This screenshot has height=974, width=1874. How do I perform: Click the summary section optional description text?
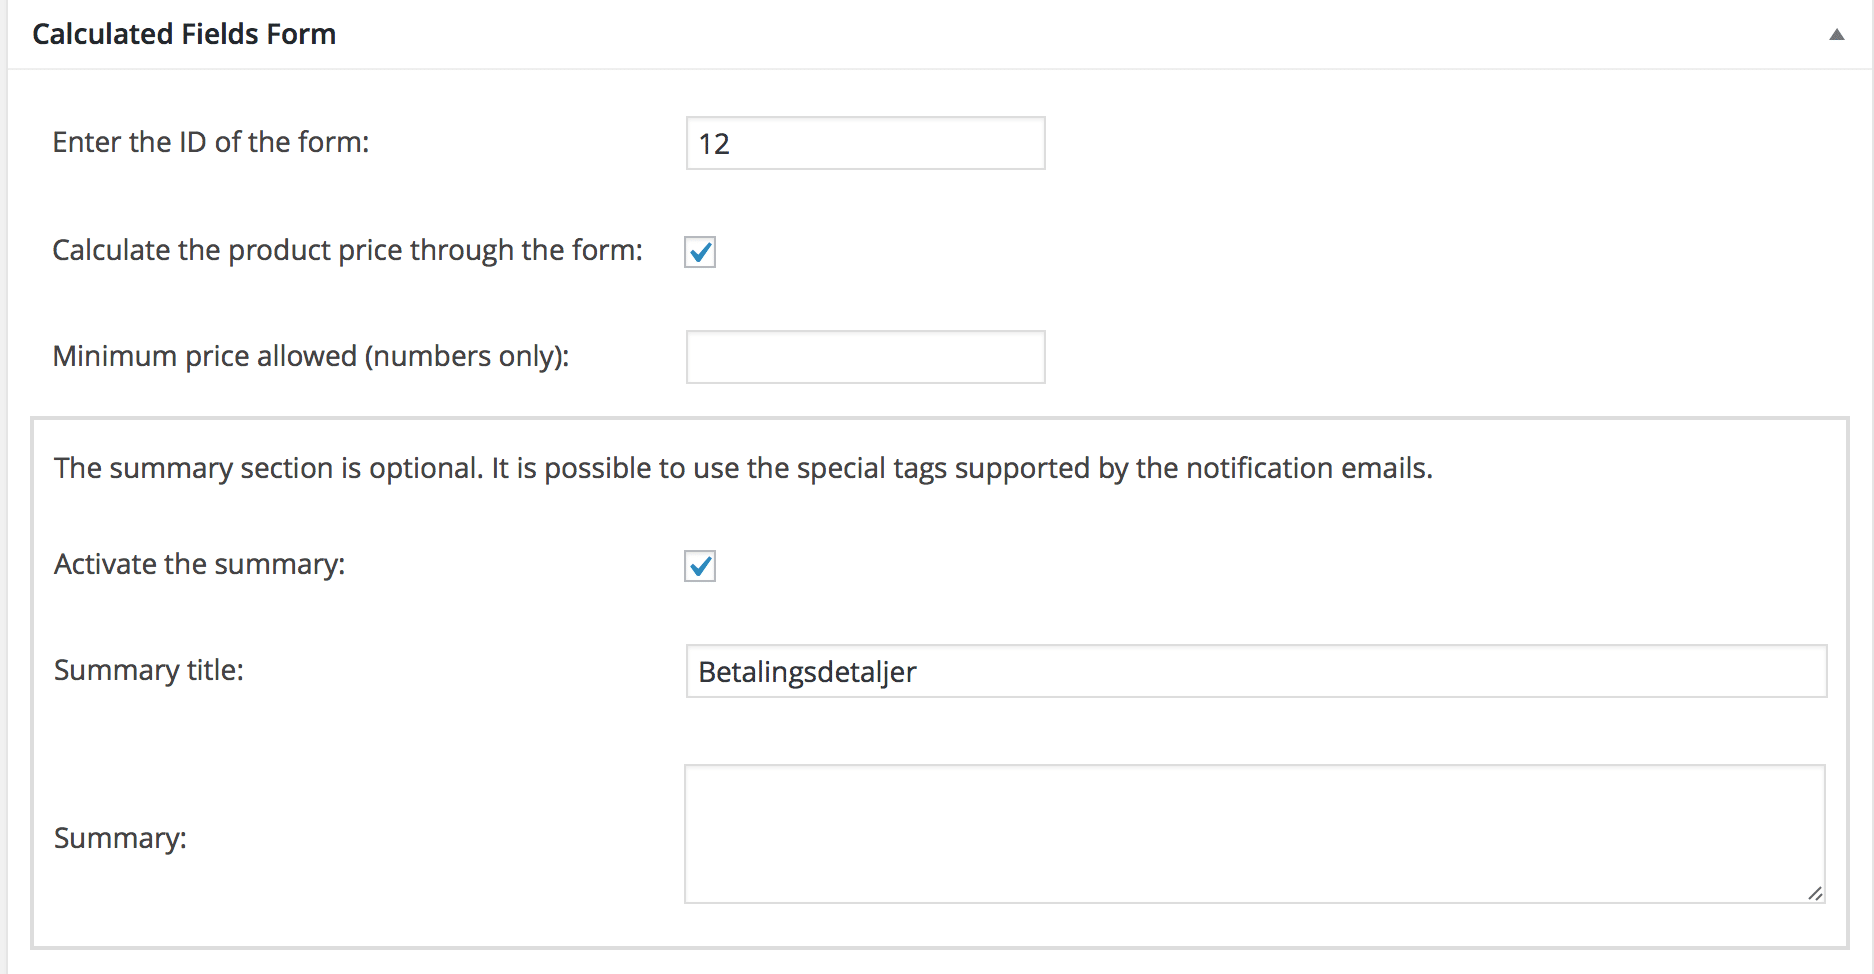pyautogui.click(x=743, y=468)
